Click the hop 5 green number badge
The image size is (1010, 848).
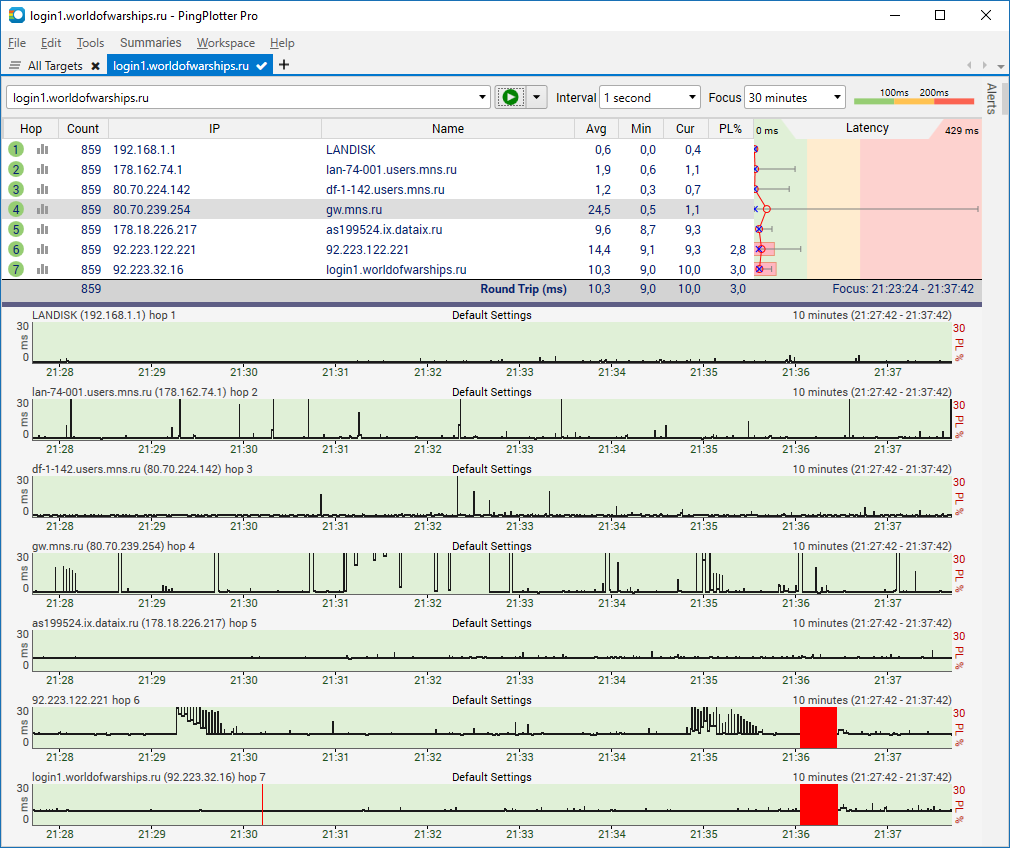[x=16, y=229]
